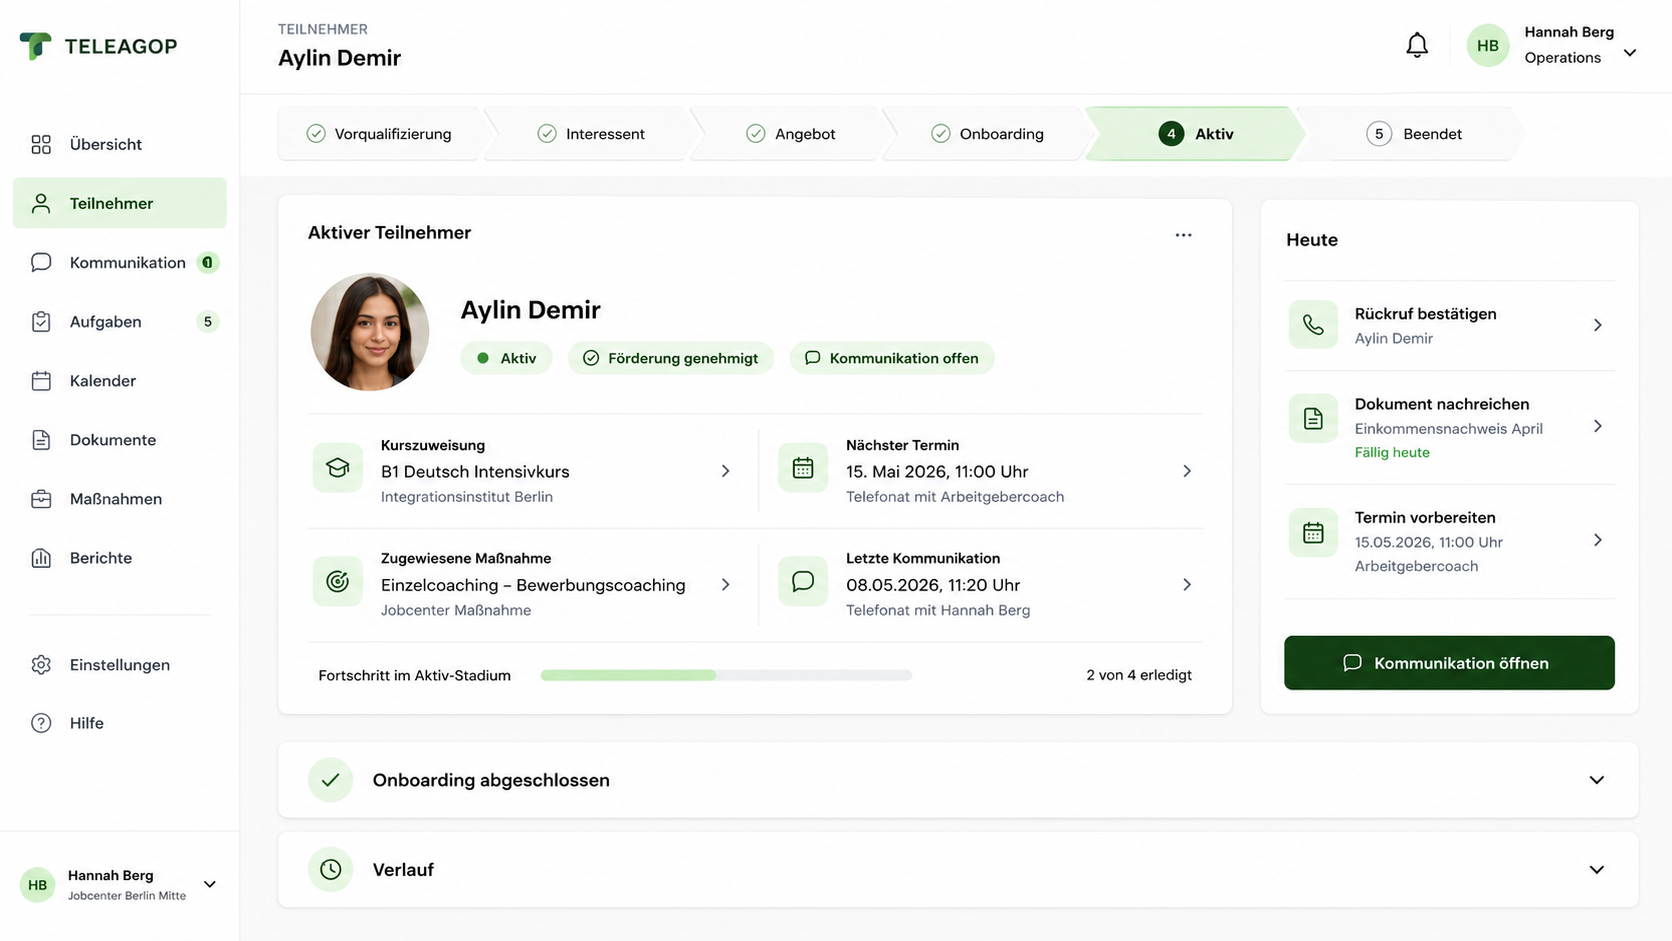Click "Telefonat mit Hannah Berg" text
1672x941 pixels.
tap(938, 610)
